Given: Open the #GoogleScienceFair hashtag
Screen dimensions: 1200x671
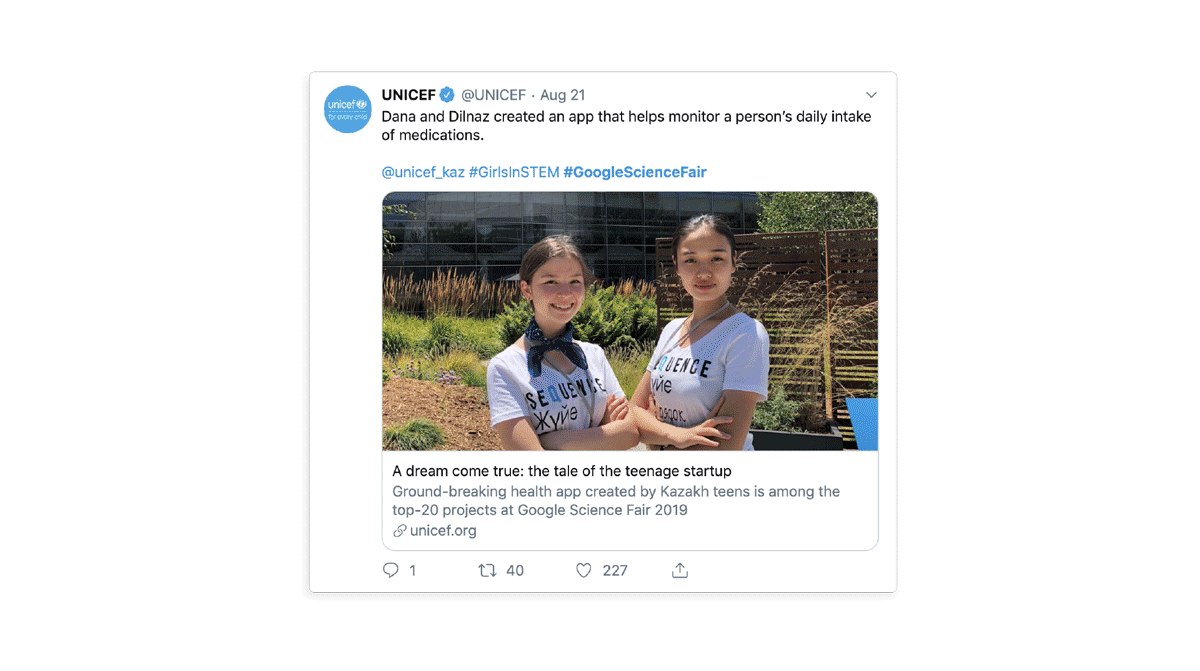Looking at the screenshot, I should [x=635, y=172].
